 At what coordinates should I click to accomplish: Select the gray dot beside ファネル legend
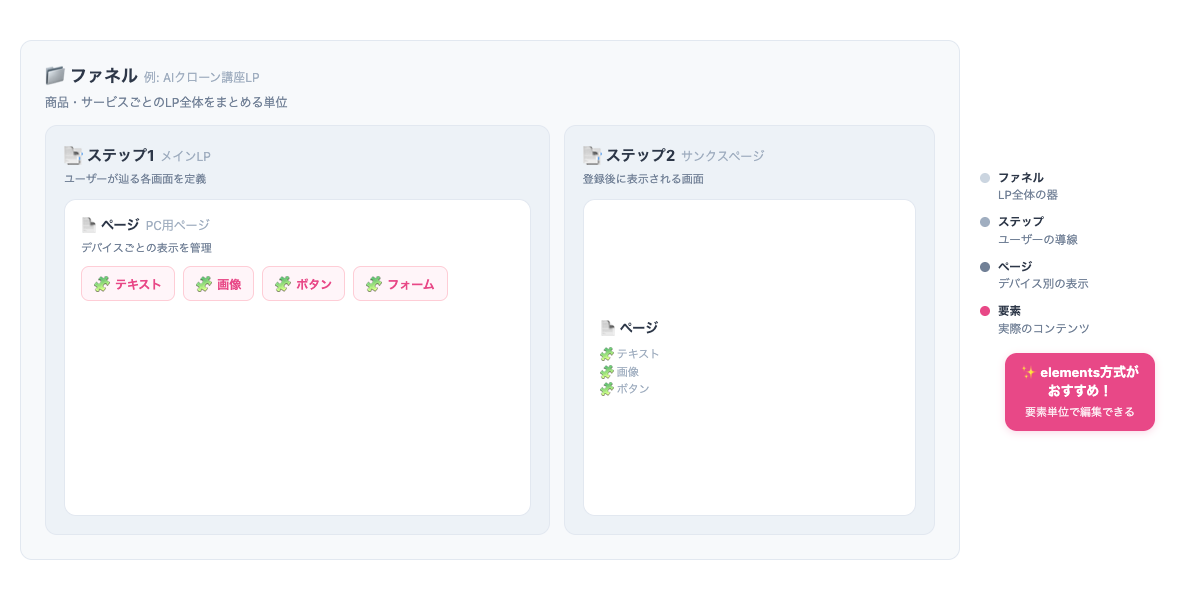984,178
